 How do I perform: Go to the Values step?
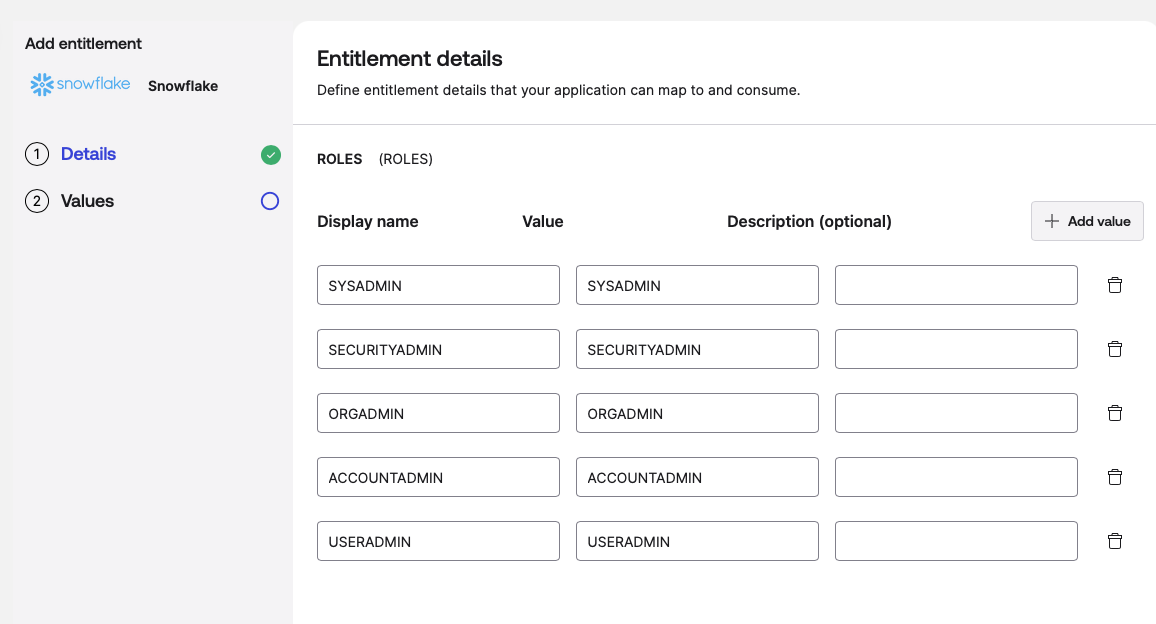pyautogui.click(x=87, y=201)
